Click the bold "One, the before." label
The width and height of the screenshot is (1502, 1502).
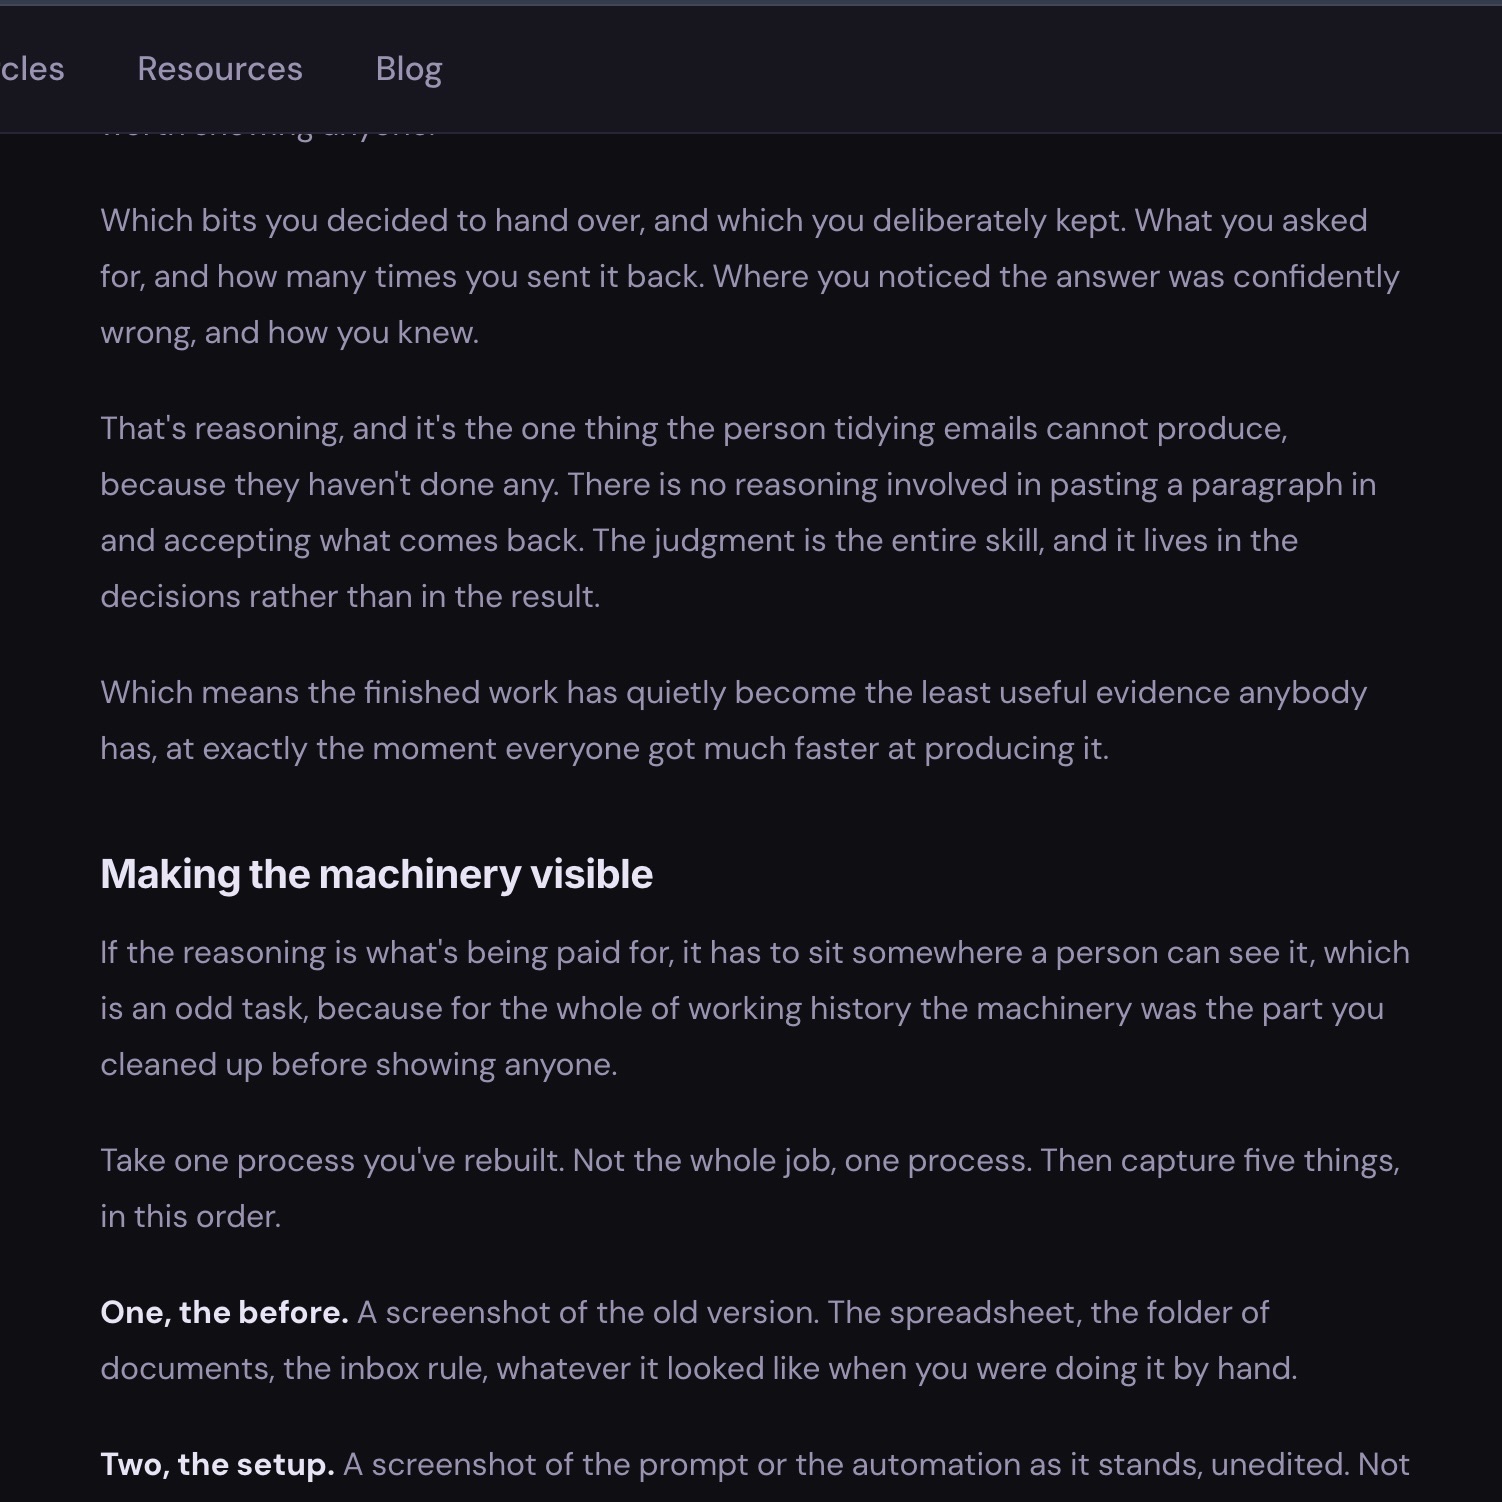pyautogui.click(x=224, y=1312)
